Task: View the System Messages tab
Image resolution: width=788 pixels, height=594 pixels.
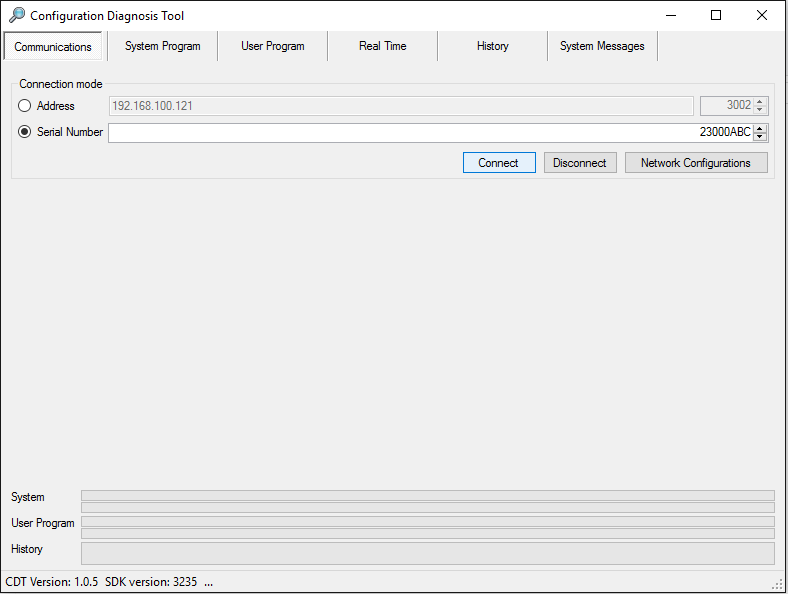Action: 602,46
